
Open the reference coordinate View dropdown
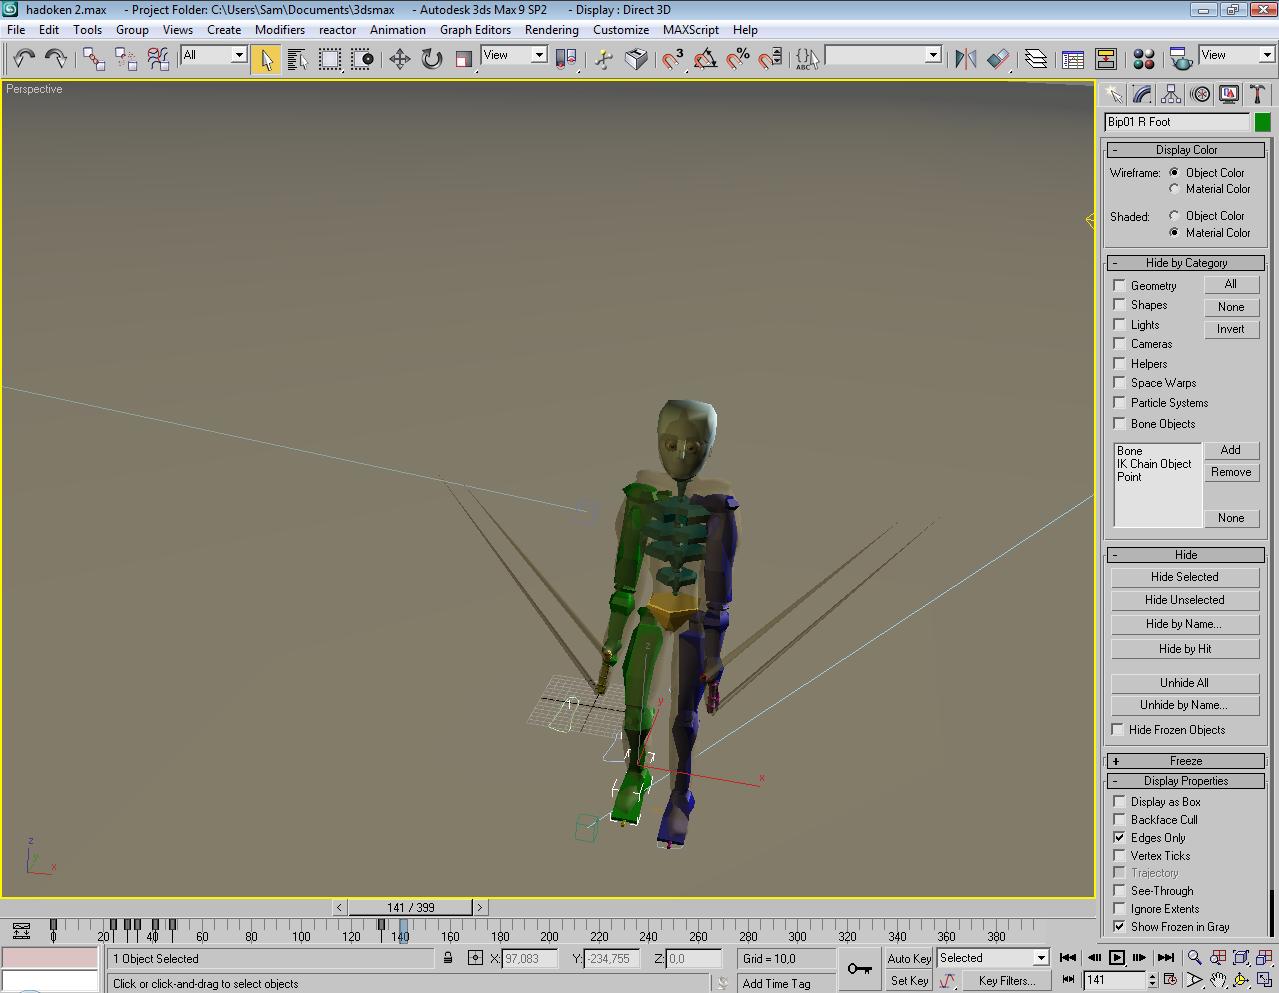[539, 55]
